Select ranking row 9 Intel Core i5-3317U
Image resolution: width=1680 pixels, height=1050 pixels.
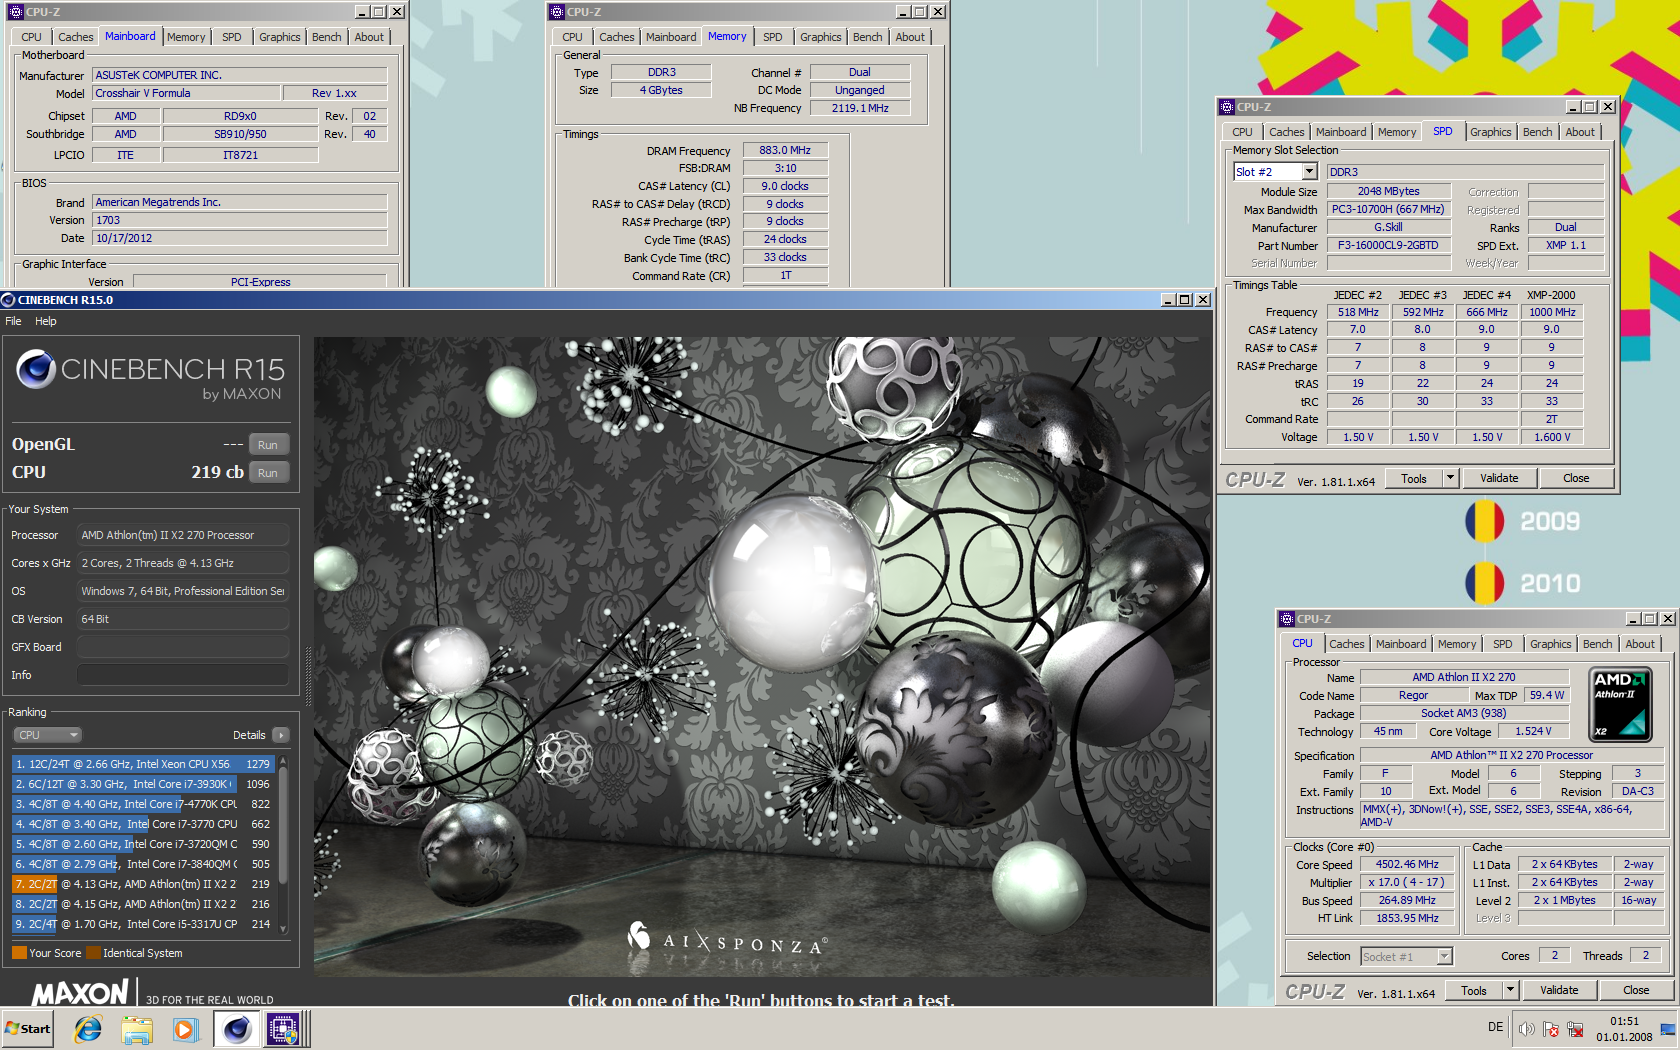(x=144, y=924)
